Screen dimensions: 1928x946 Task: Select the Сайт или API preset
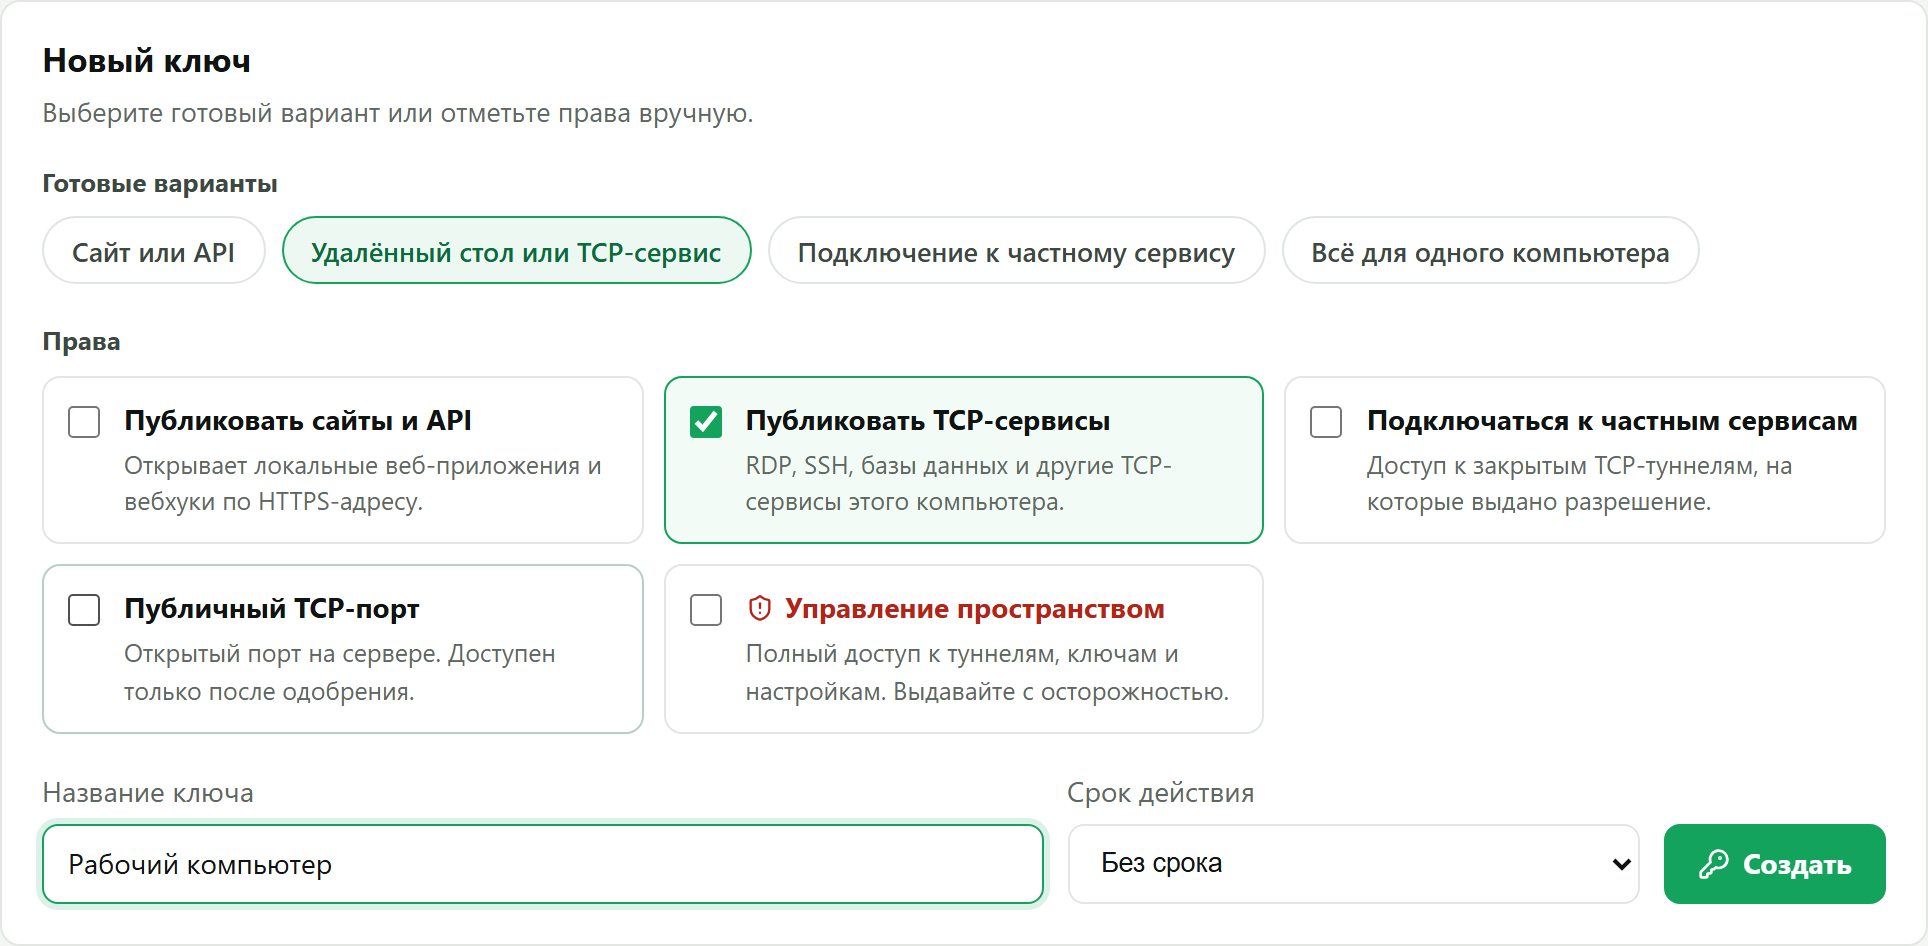154,251
